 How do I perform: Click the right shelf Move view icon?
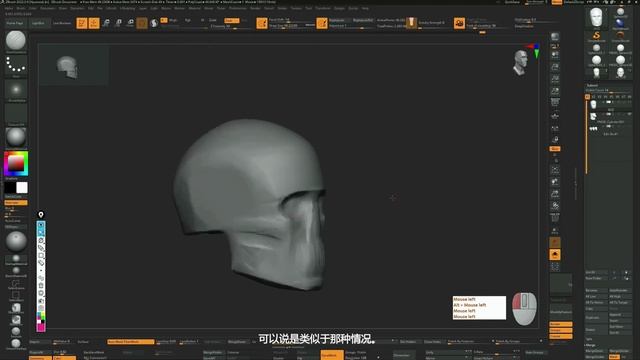pos(555,182)
